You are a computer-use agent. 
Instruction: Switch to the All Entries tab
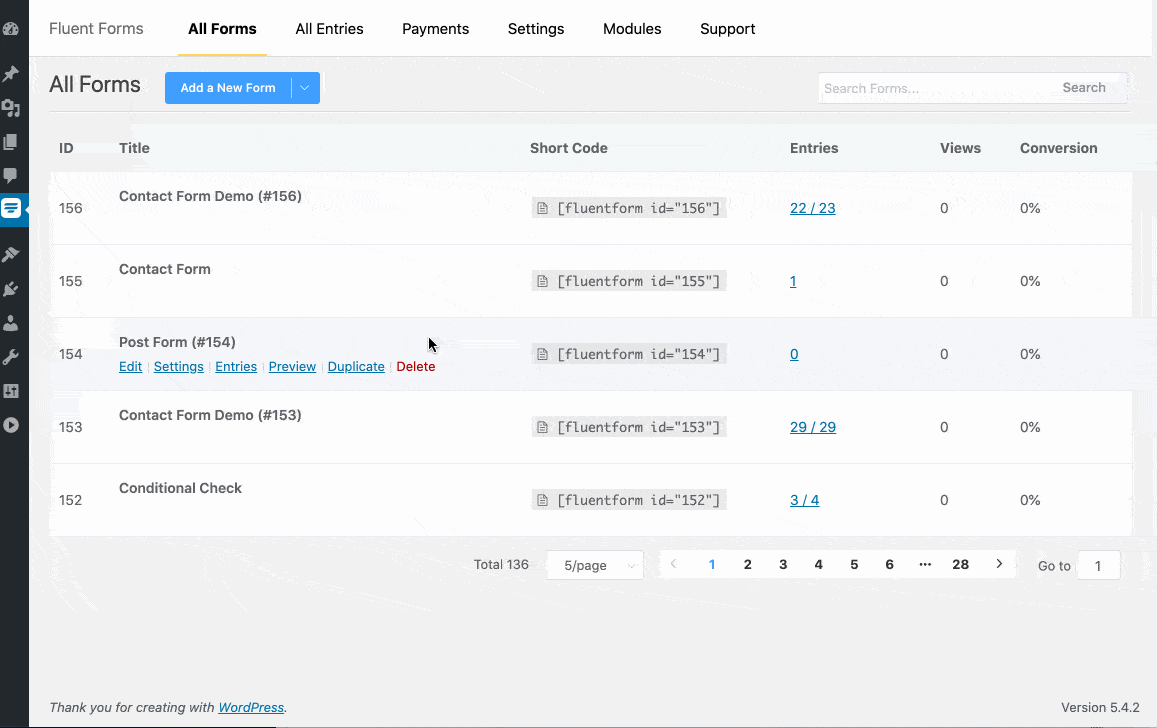coord(329,29)
